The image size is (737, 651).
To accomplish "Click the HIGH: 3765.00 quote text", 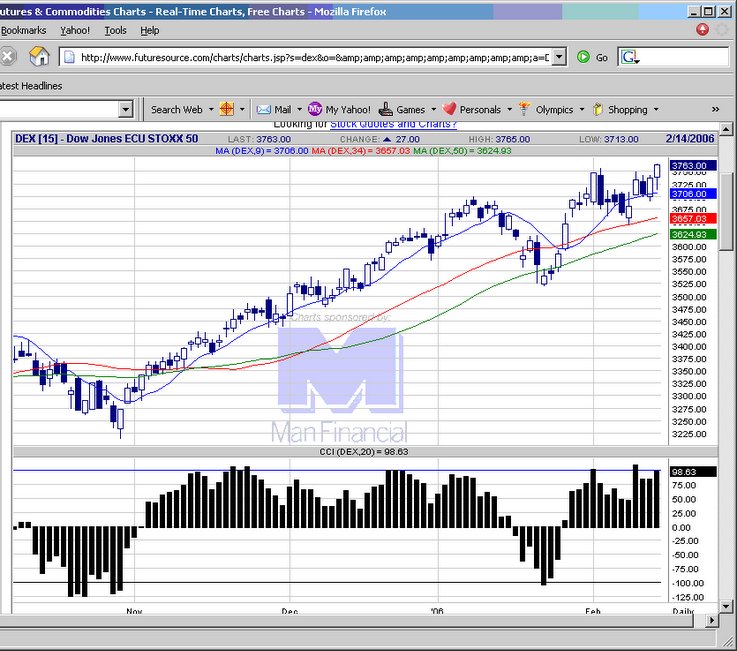I will [x=499, y=139].
